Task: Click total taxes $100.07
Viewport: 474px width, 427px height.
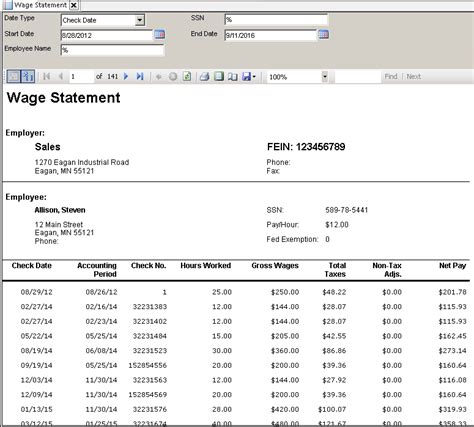Action: click(332, 409)
